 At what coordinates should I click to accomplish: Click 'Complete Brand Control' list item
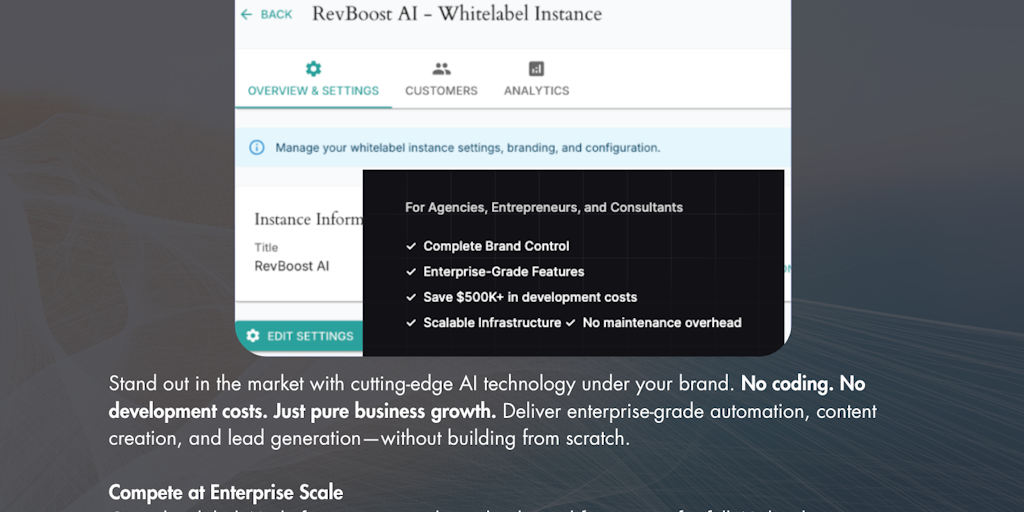[x=496, y=246]
